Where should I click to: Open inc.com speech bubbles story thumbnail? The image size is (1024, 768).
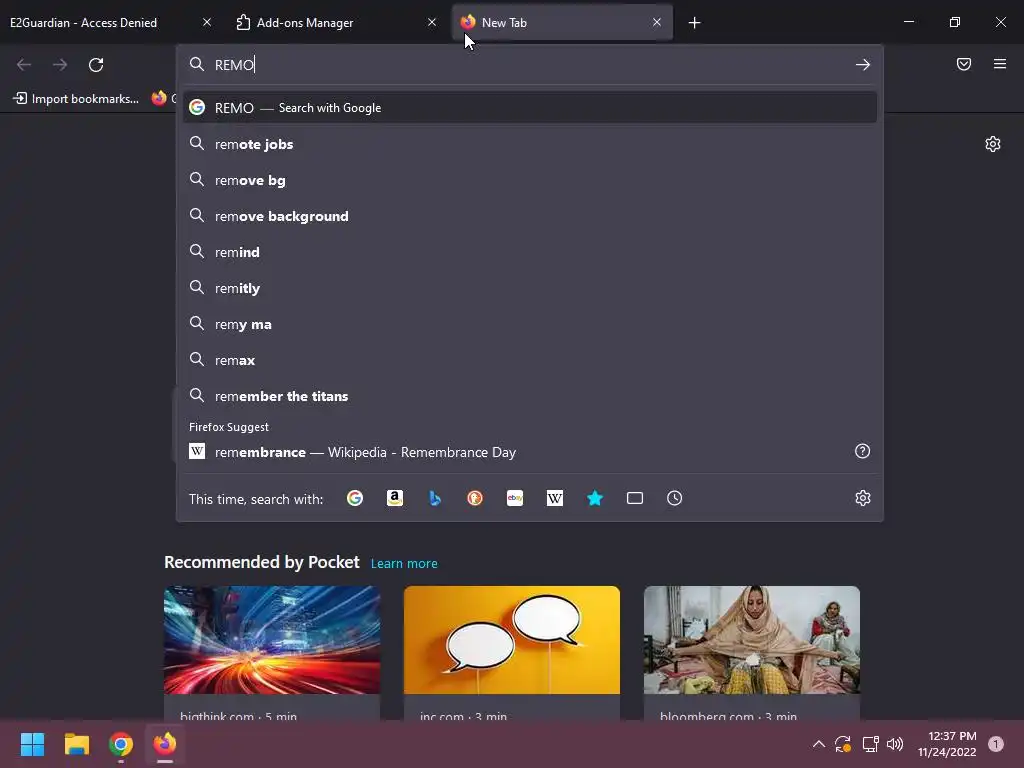point(512,640)
